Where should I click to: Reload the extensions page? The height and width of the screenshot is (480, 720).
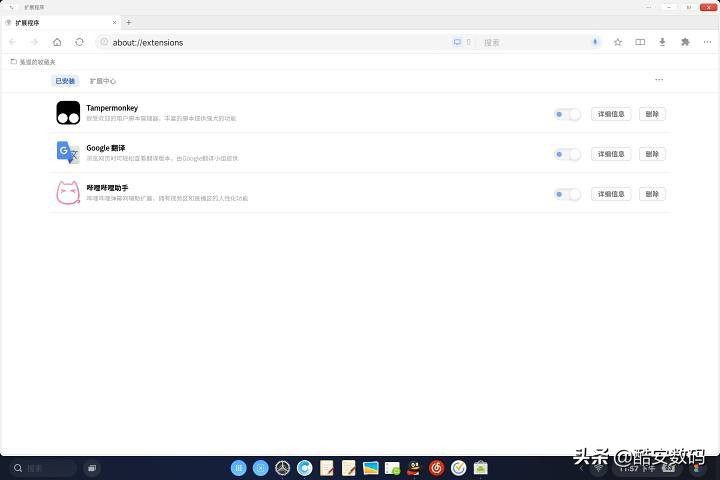pos(80,42)
